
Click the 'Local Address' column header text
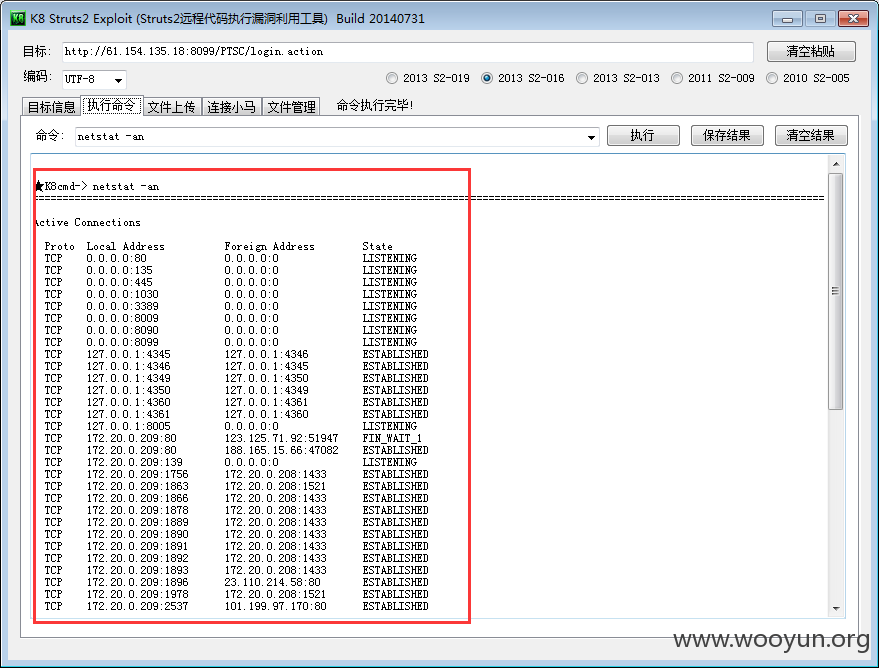click(125, 247)
